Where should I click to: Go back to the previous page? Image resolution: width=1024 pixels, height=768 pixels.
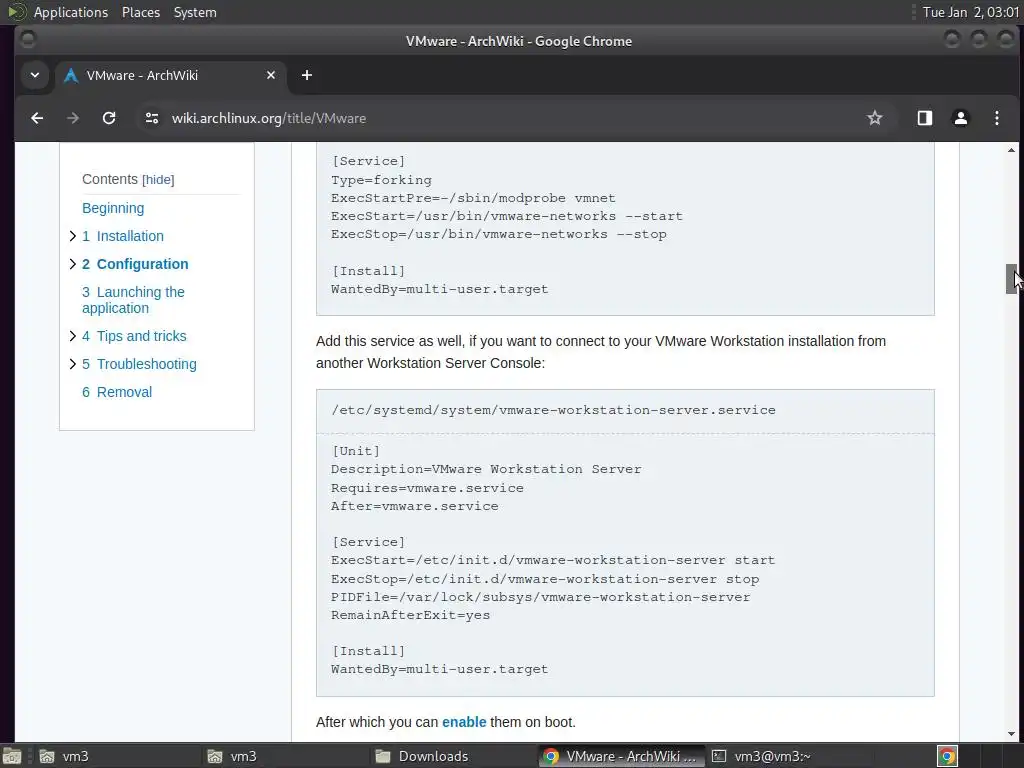(x=37, y=118)
